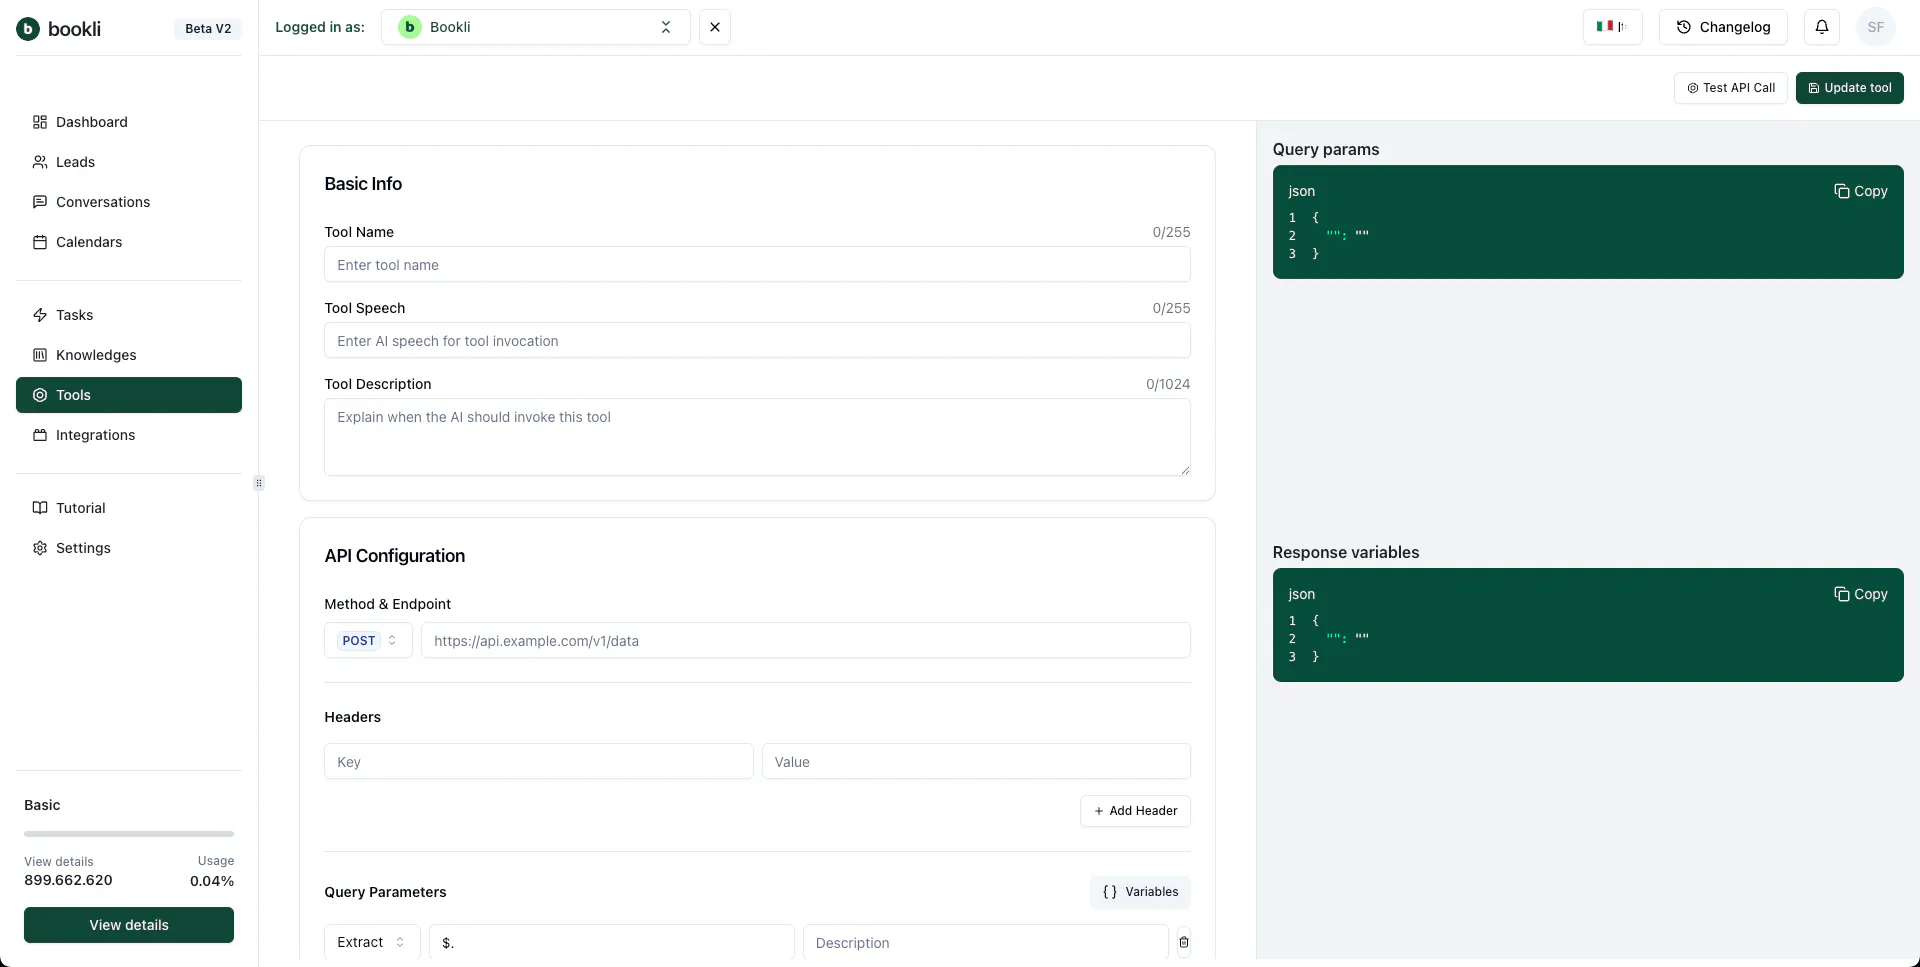Image resolution: width=1920 pixels, height=967 pixels.
Task: Click the Tool Speech input field
Action: click(x=757, y=341)
